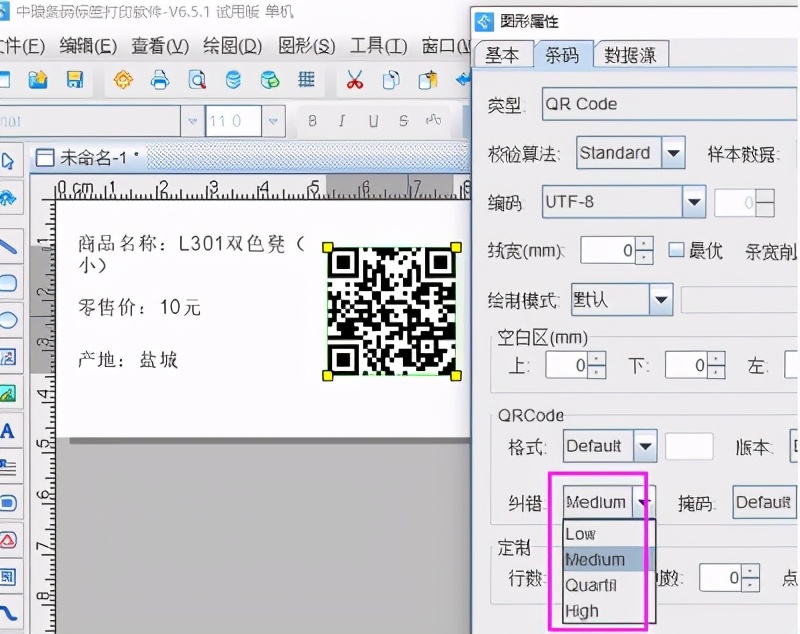The width and height of the screenshot is (800, 634).
Task: Select the QR code on the label canvas
Action: pos(392,311)
